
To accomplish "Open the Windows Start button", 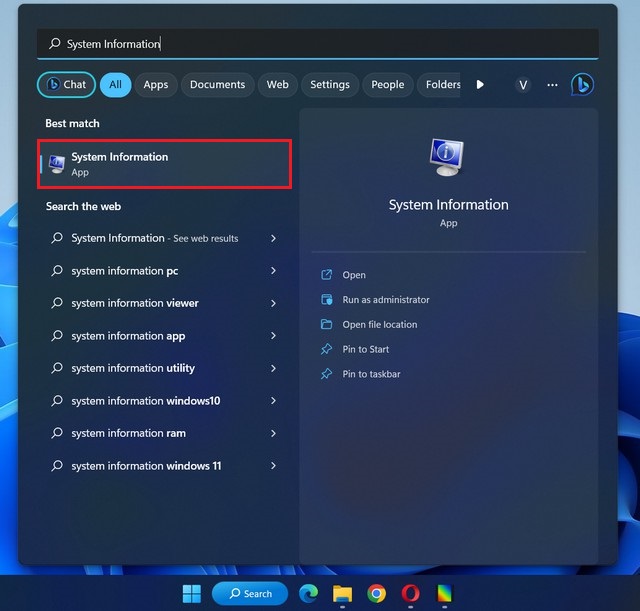I will tap(191, 593).
